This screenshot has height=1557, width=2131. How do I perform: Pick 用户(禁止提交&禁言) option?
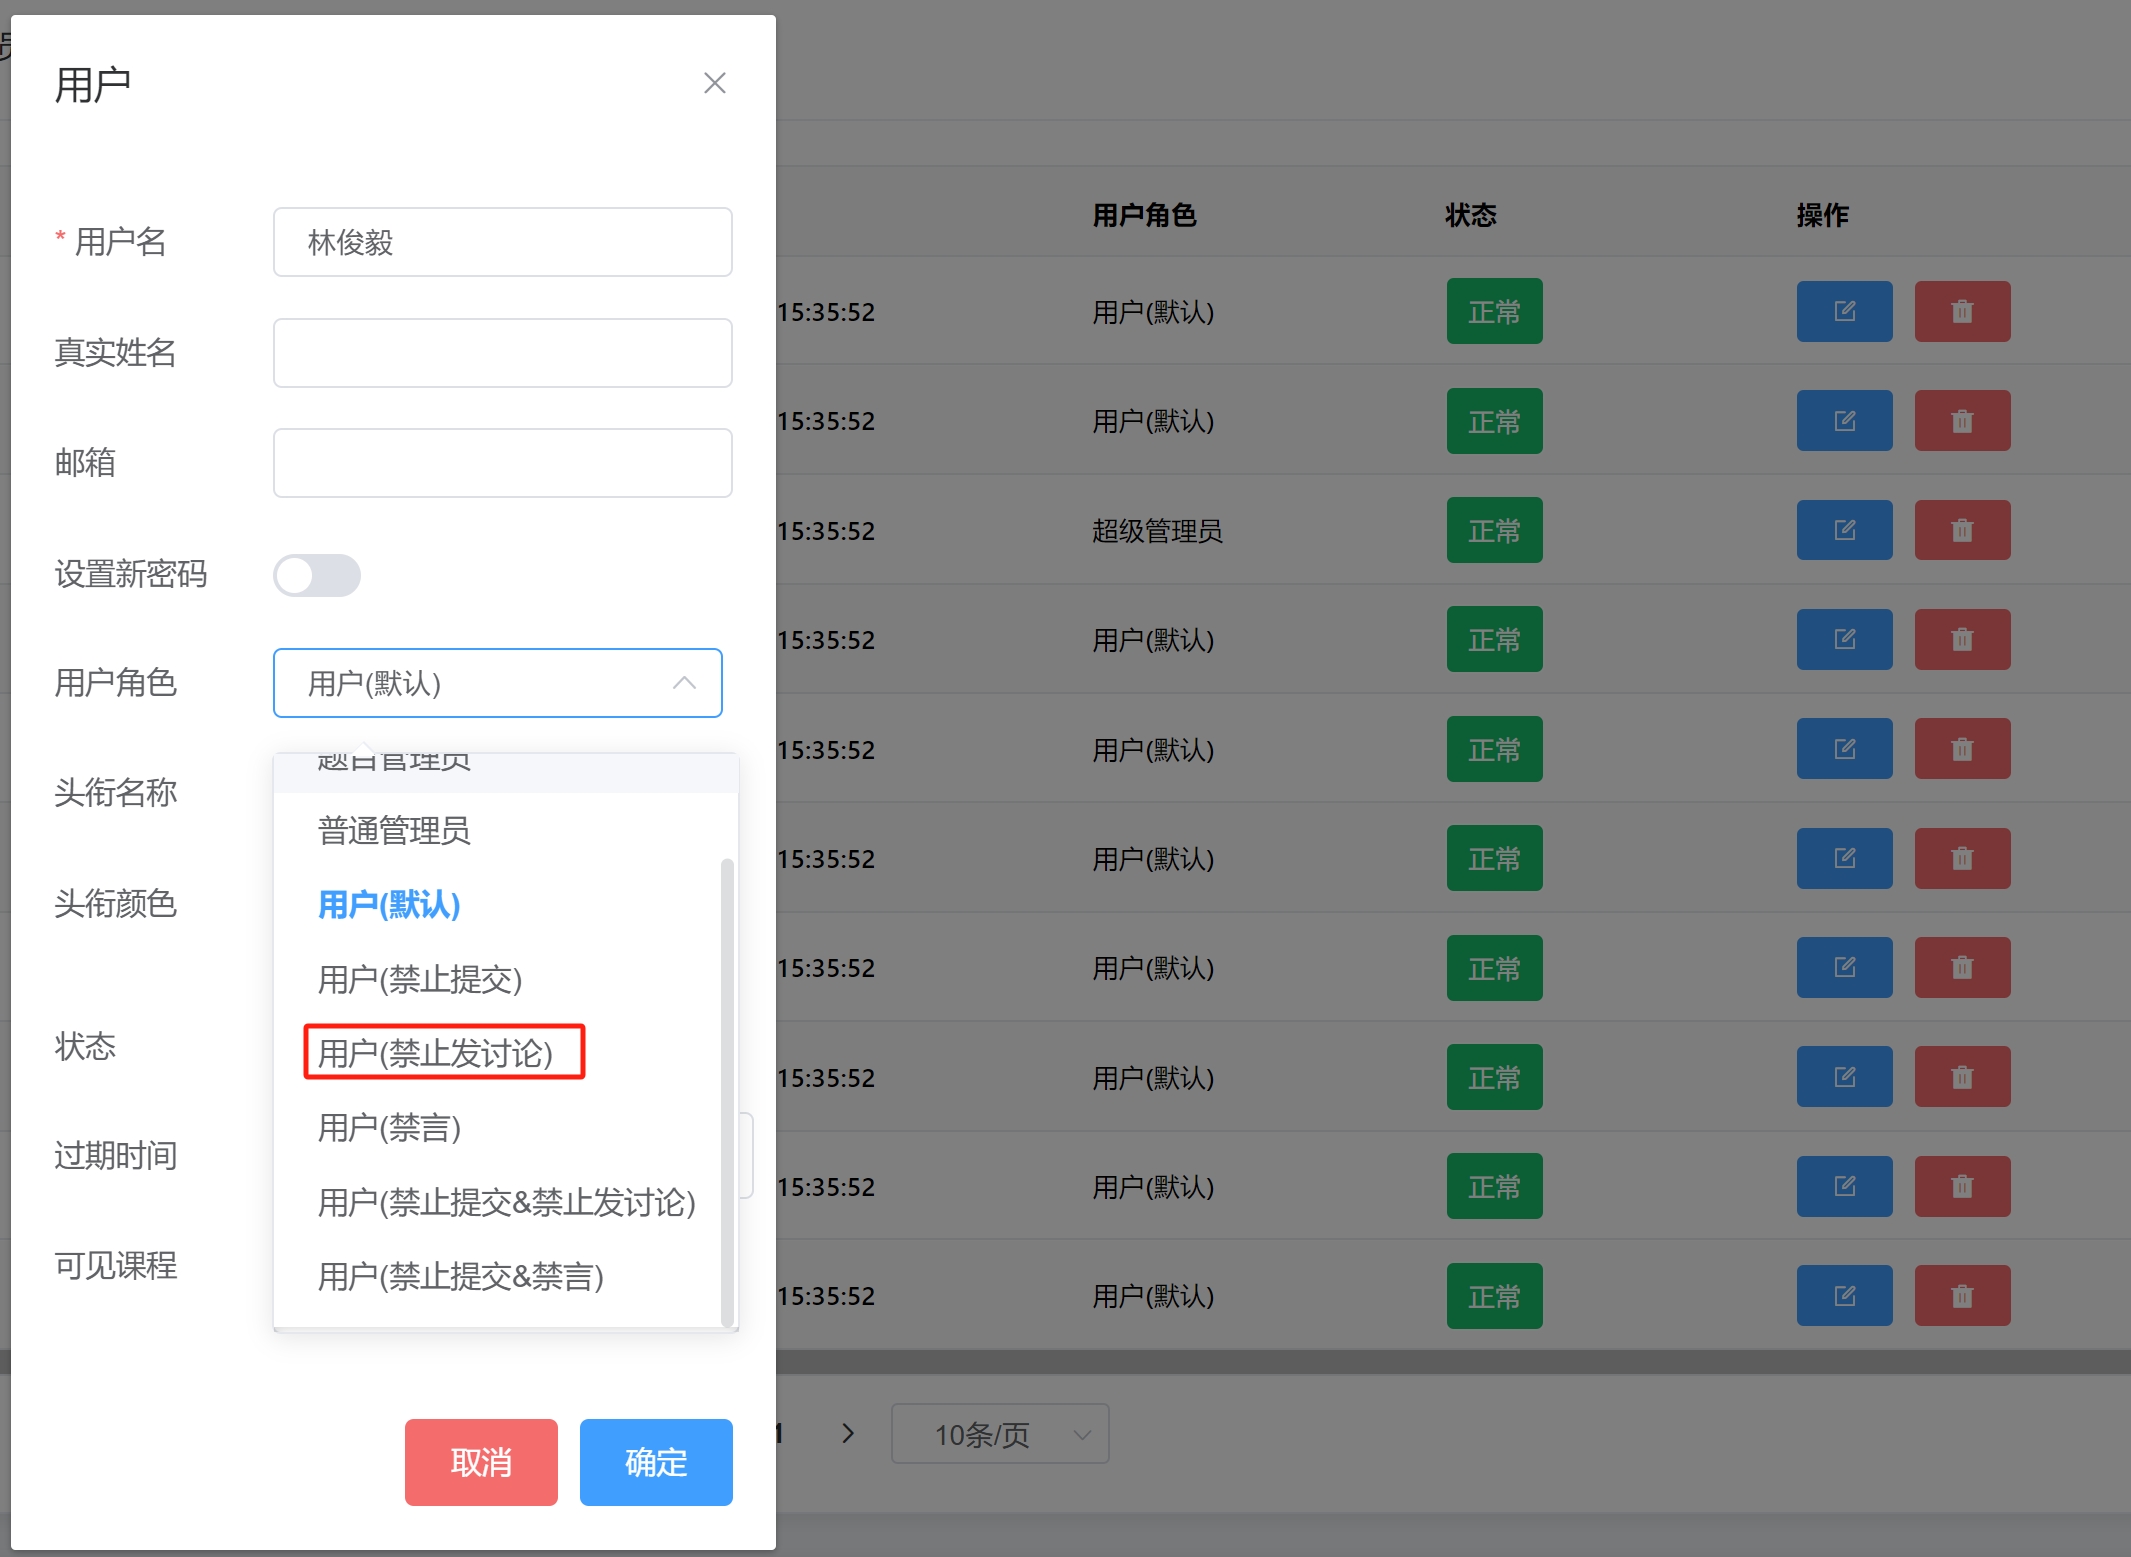pyautogui.click(x=460, y=1277)
